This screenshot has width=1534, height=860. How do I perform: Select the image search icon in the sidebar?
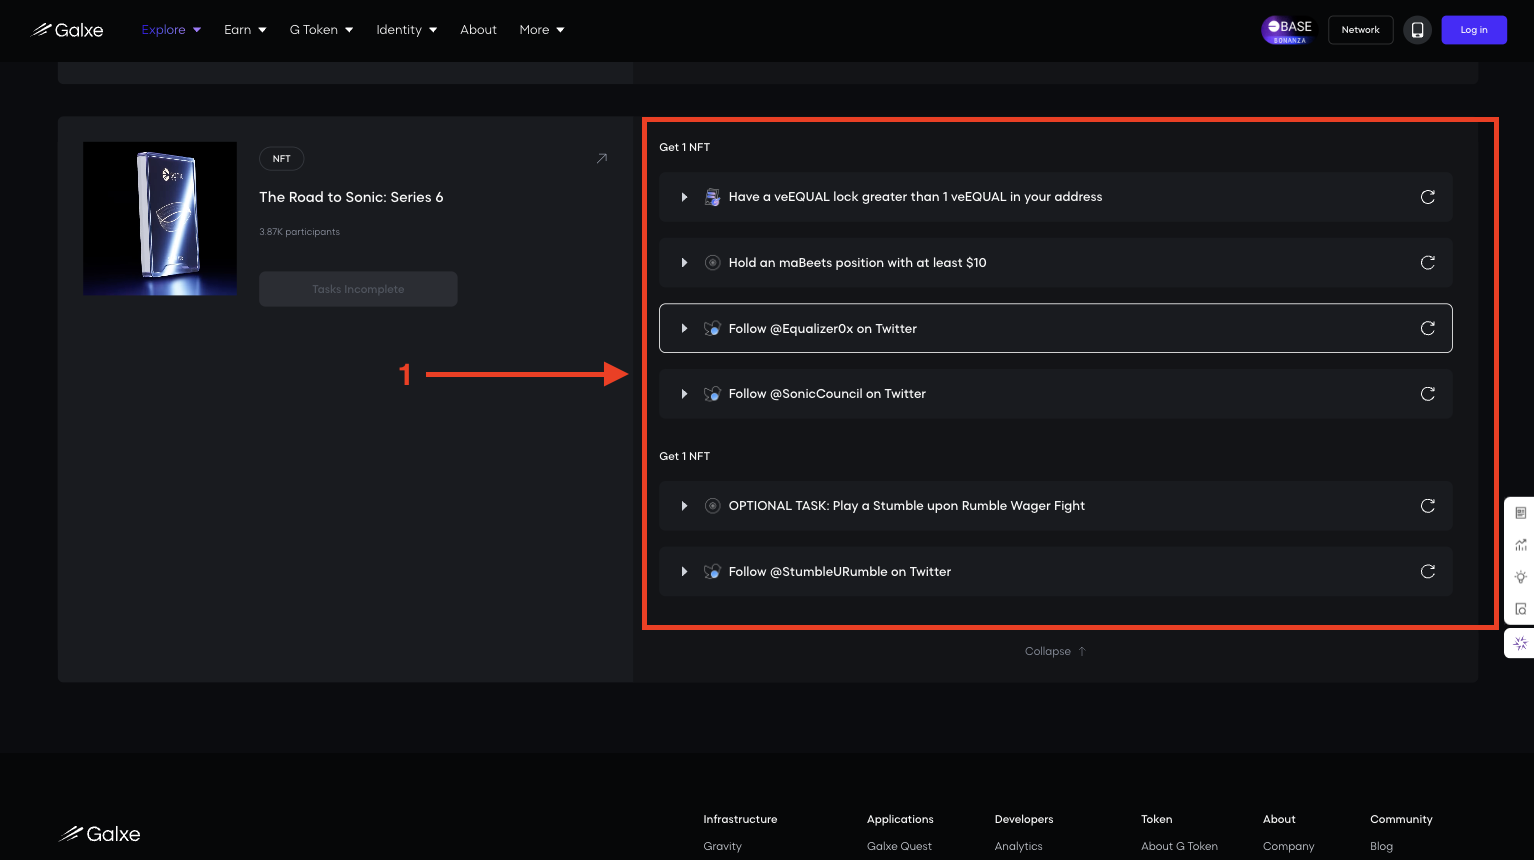[1520, 608]
